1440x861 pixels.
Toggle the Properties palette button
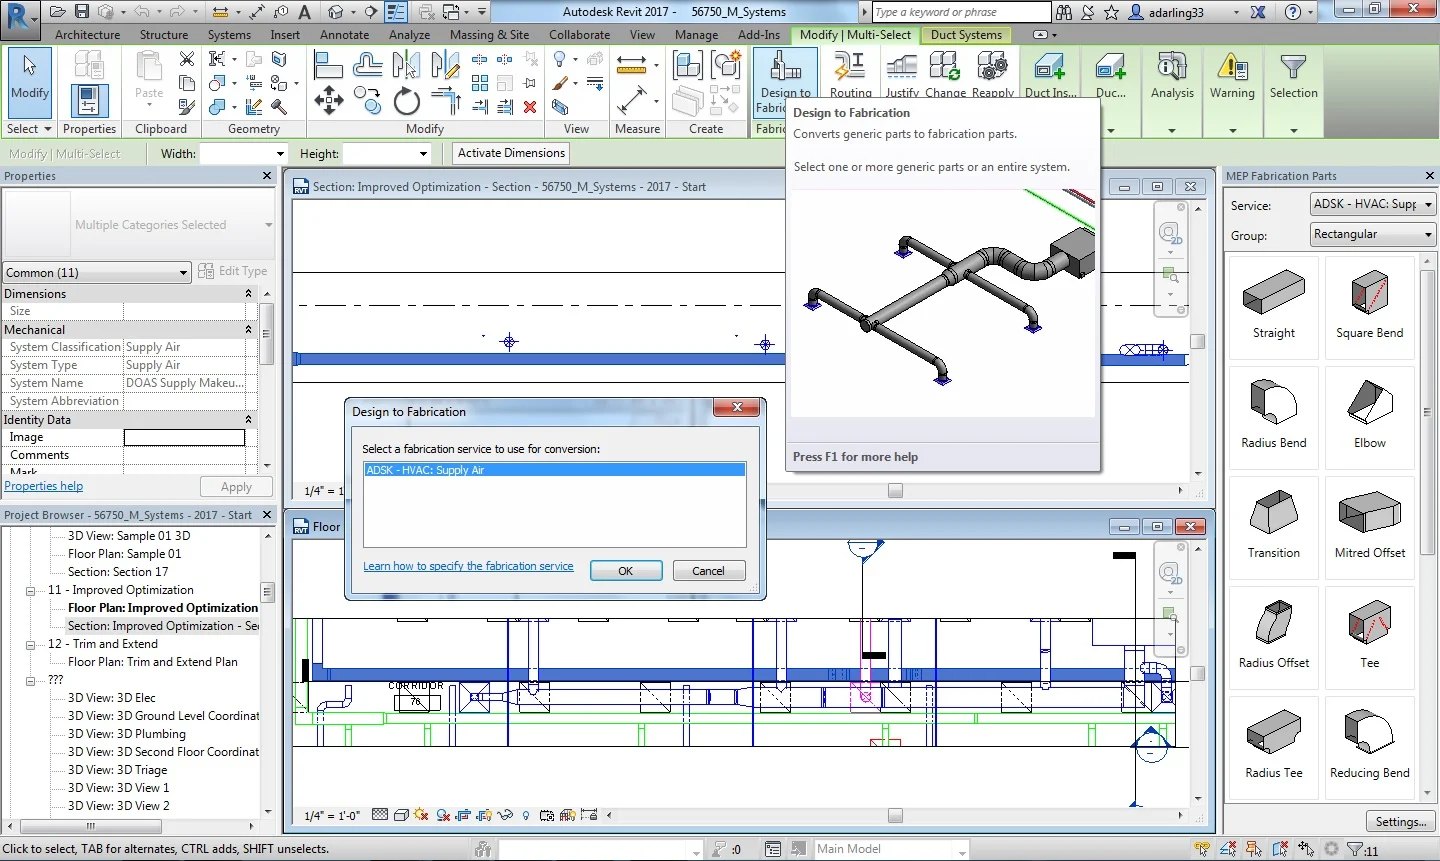coord(89,101)
